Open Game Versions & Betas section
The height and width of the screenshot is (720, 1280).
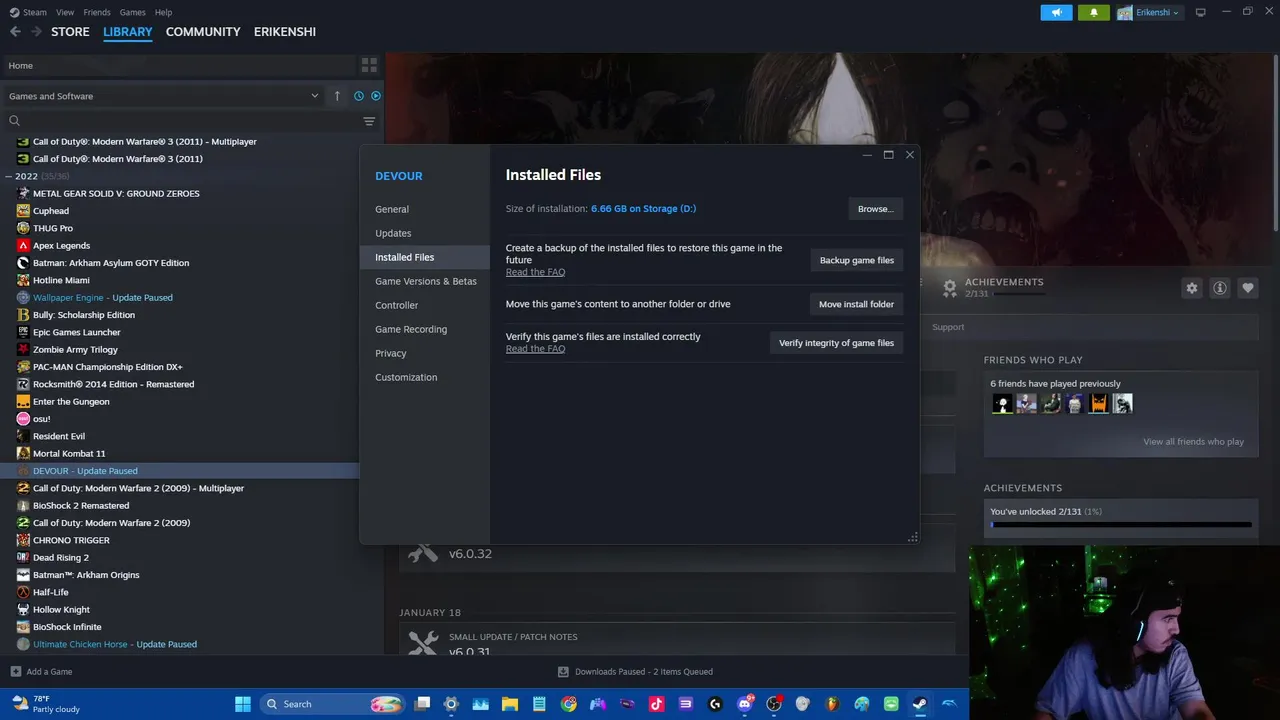pos(425,281)
